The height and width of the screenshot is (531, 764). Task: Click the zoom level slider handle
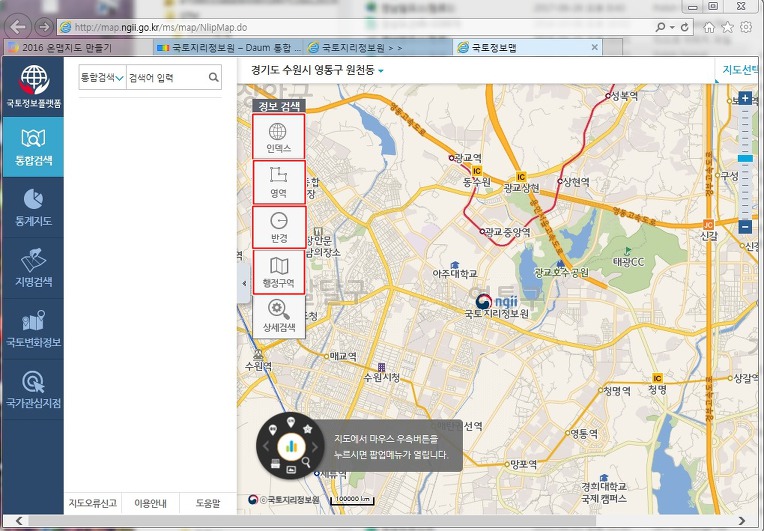745,159
